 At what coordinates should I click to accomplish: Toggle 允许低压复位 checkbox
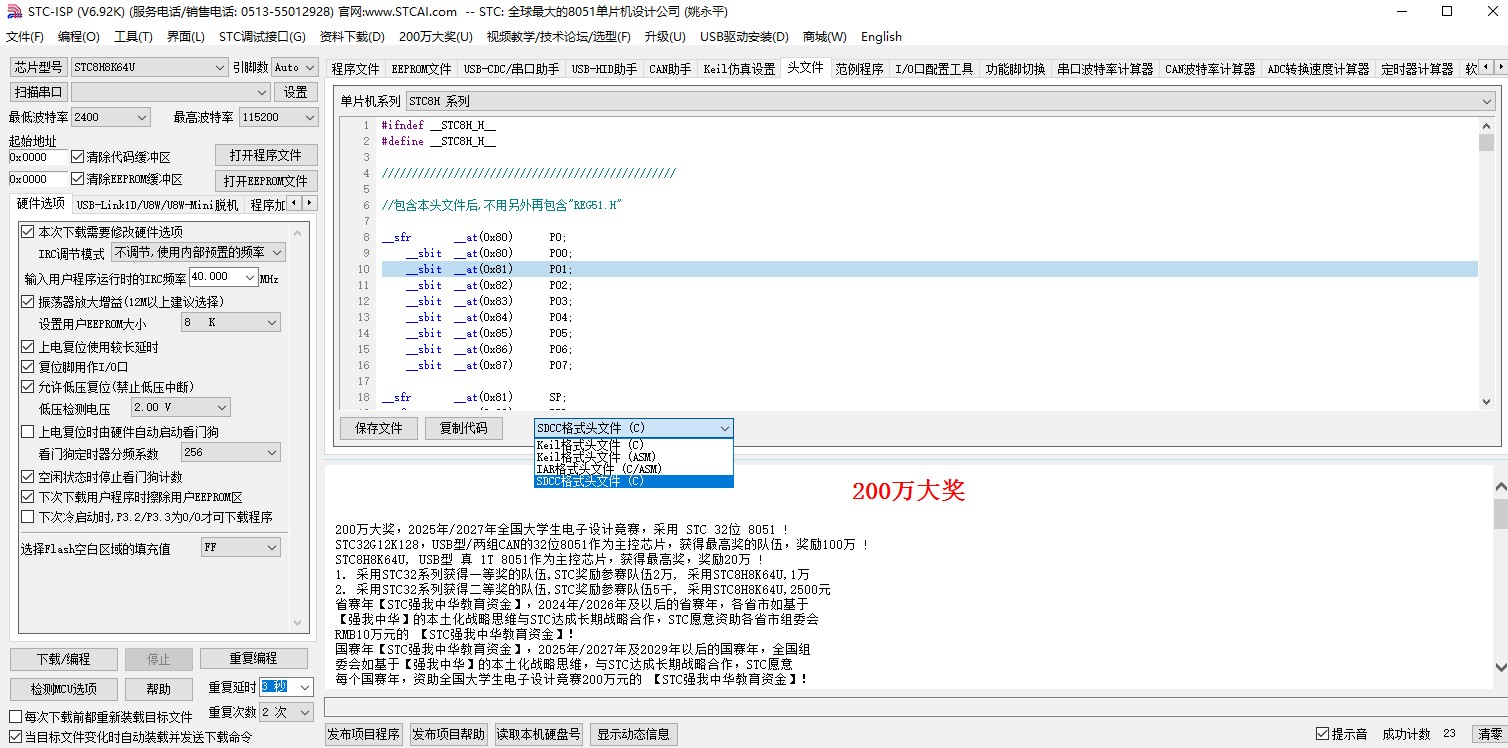click(x=28, y=387)
